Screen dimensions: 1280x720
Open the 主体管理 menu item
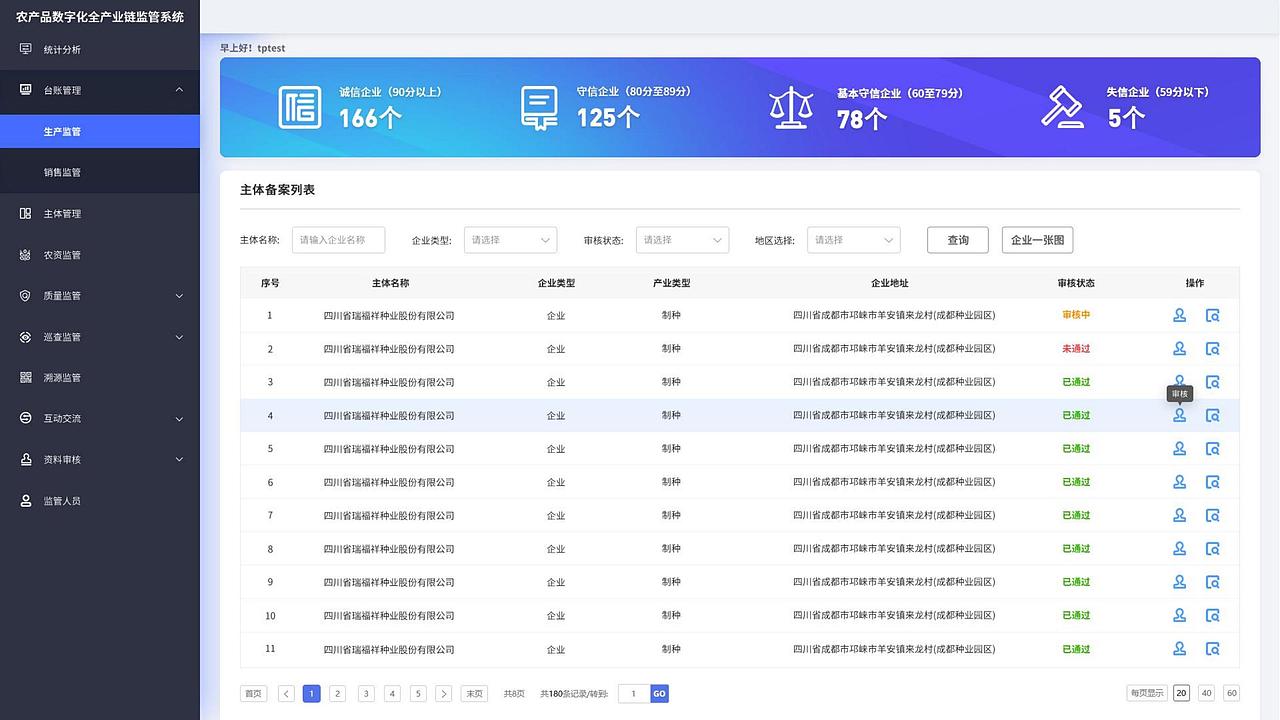(x=100, y=214)
